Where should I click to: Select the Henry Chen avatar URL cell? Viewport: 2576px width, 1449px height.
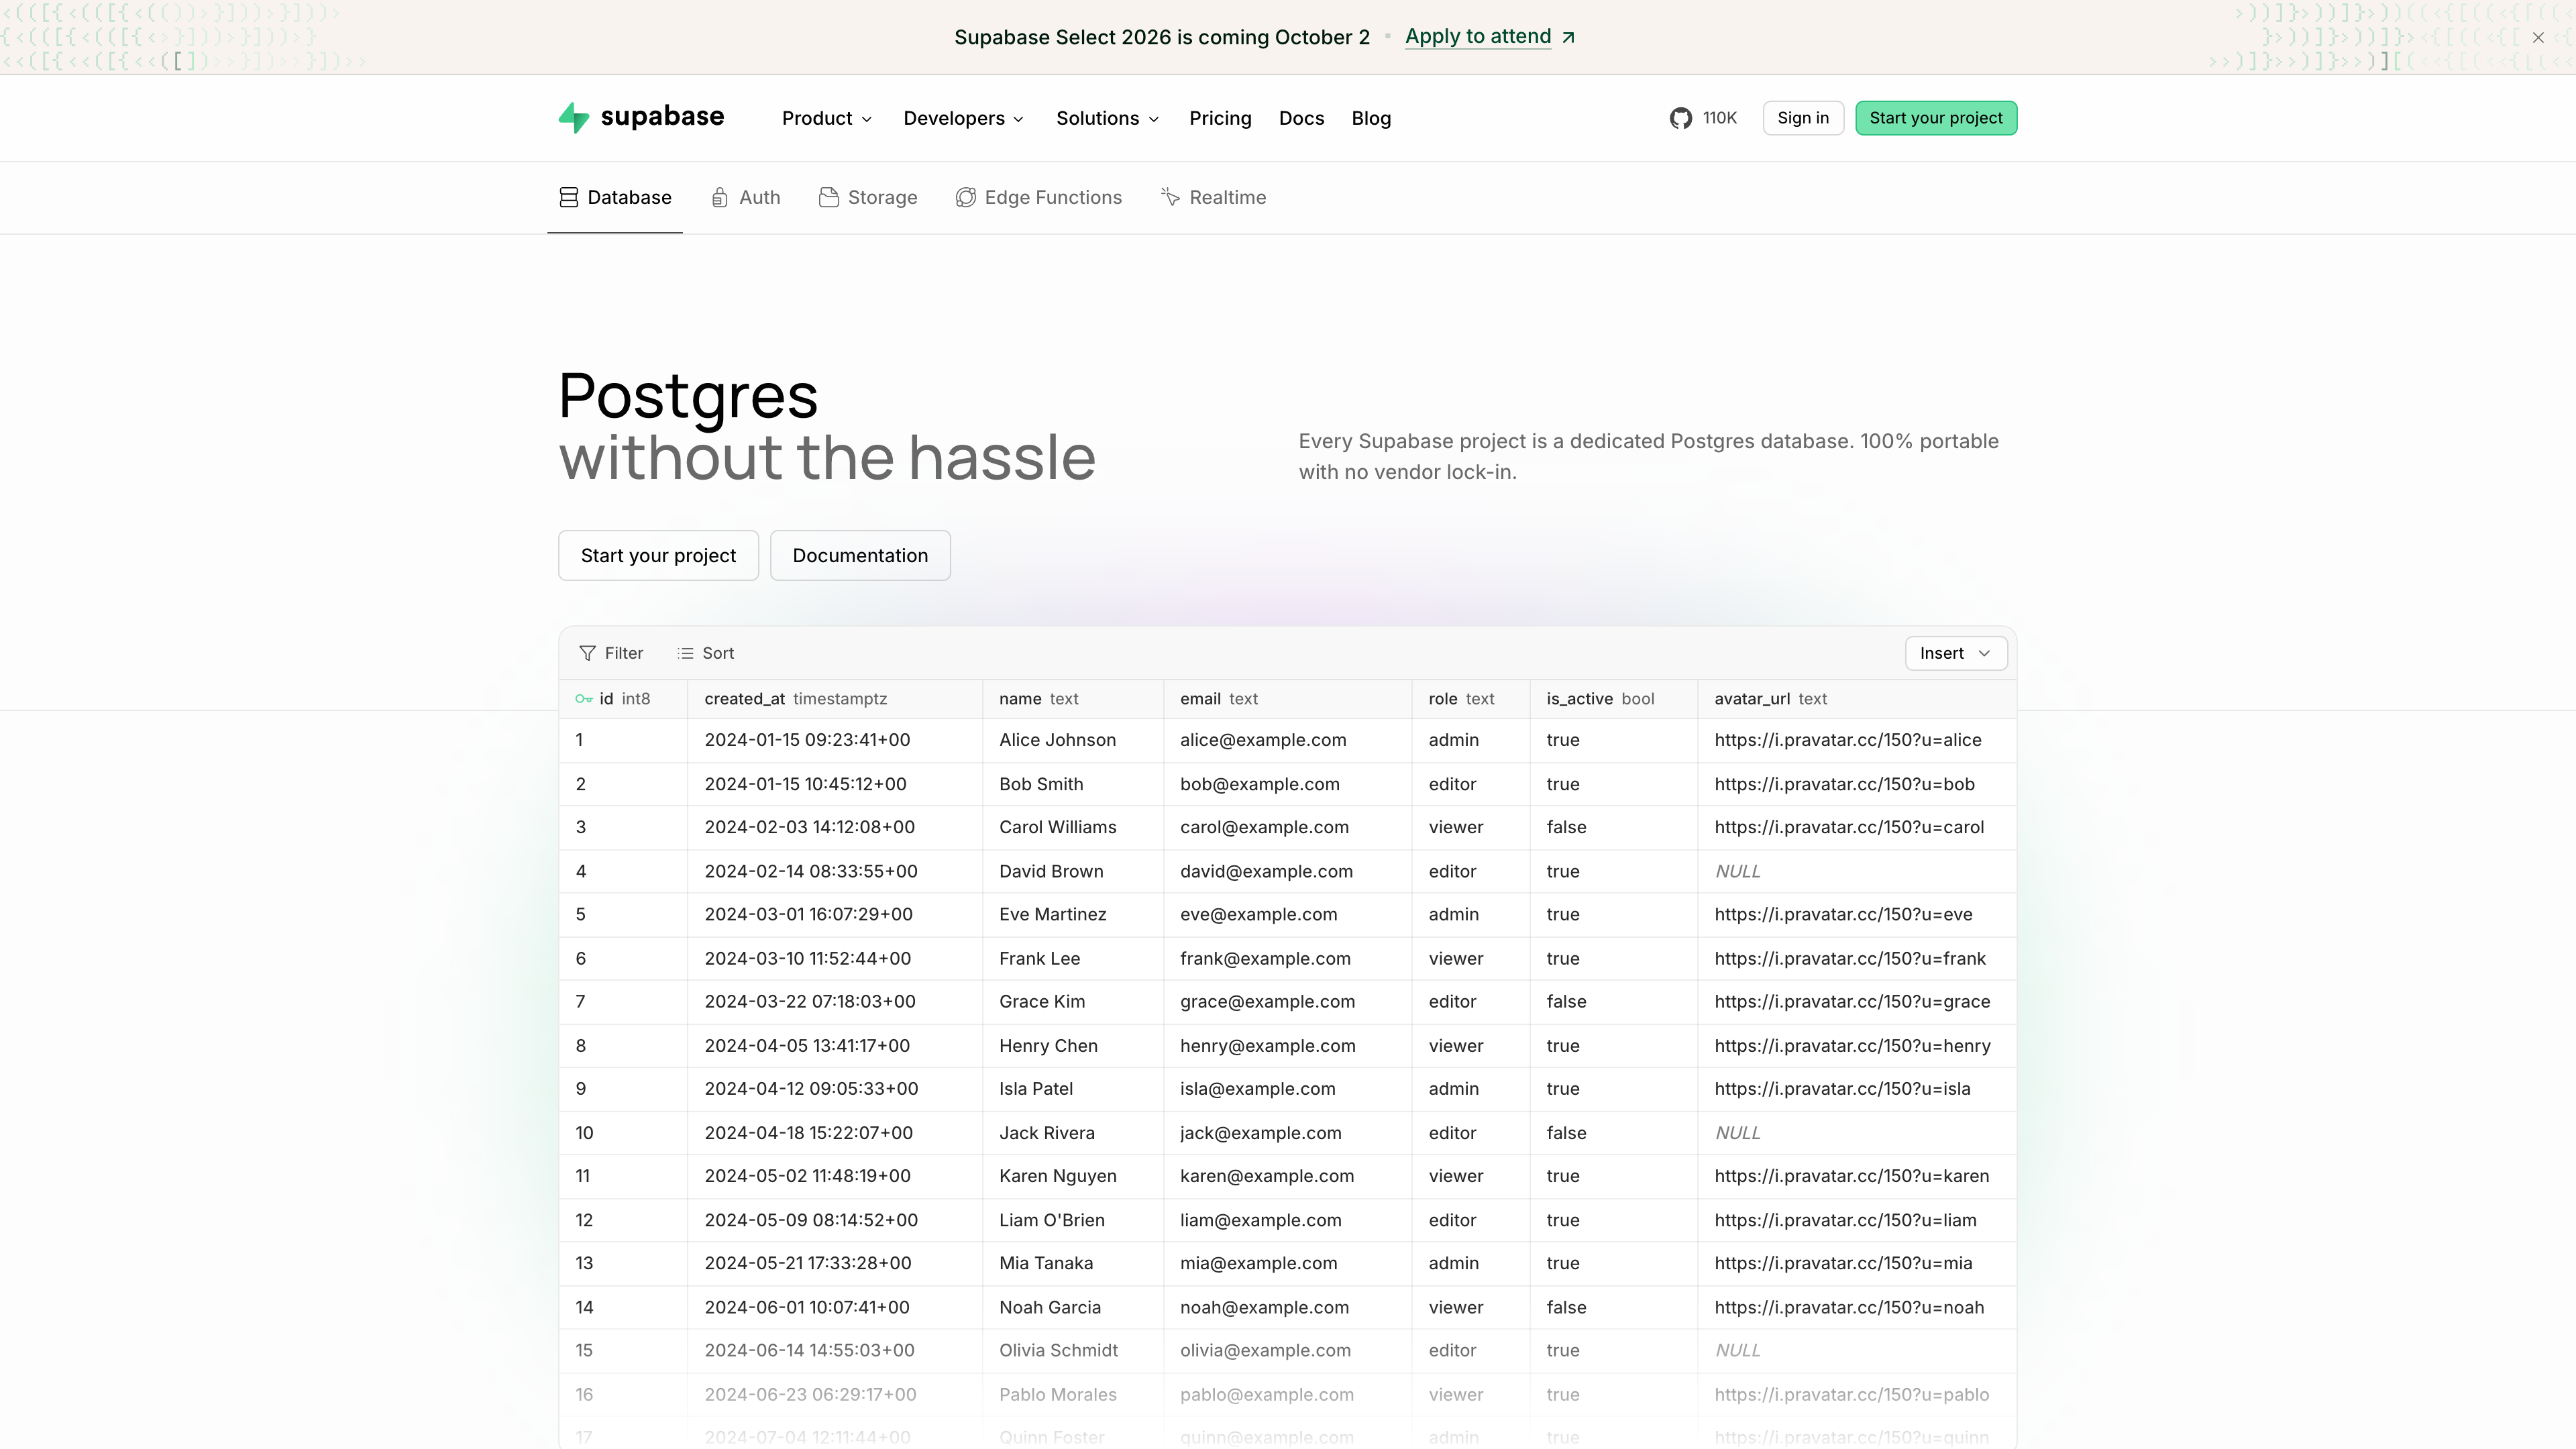[1857, 1045]
